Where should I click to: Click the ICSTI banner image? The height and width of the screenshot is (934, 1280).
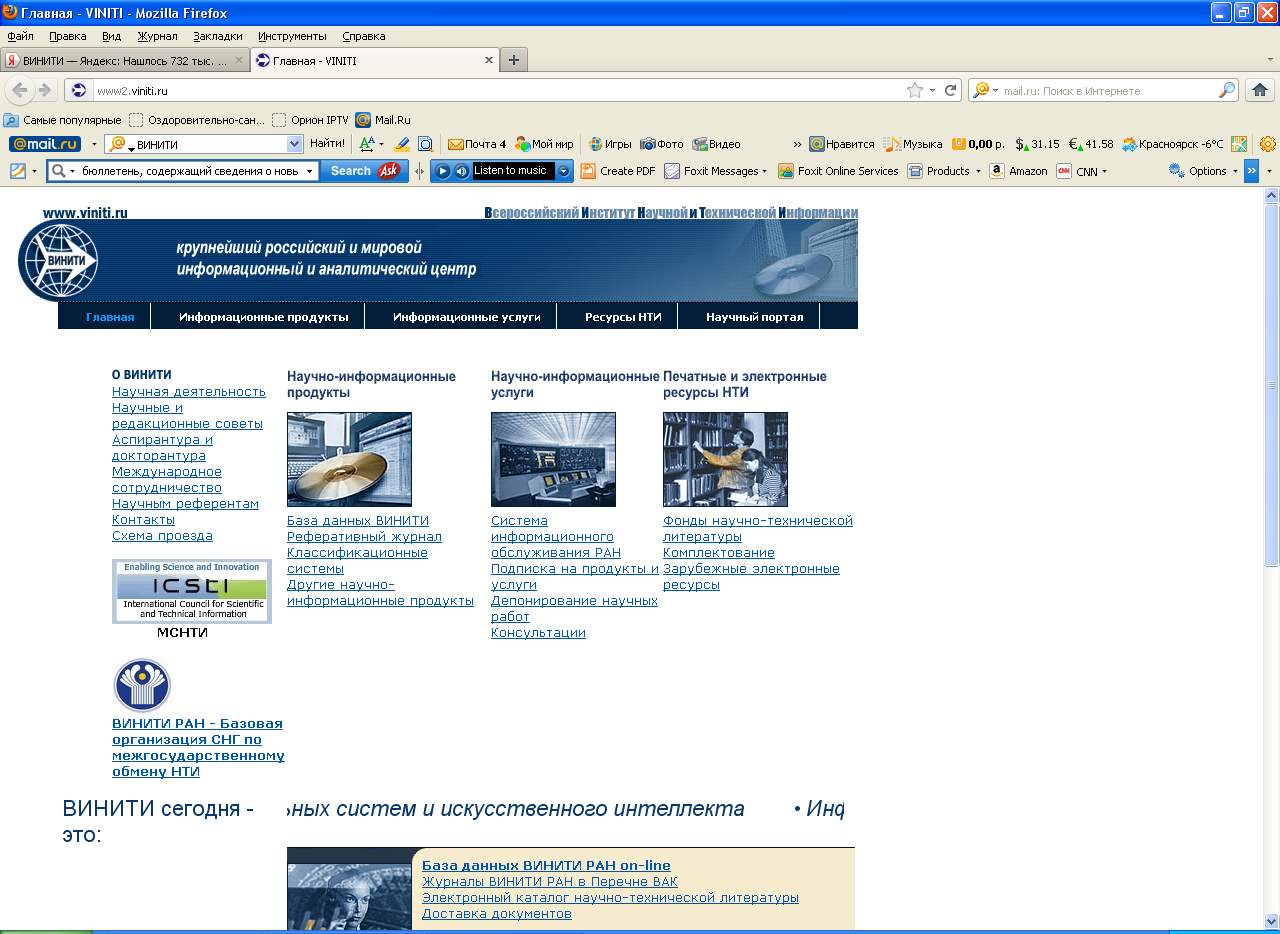tap(192, 591)
